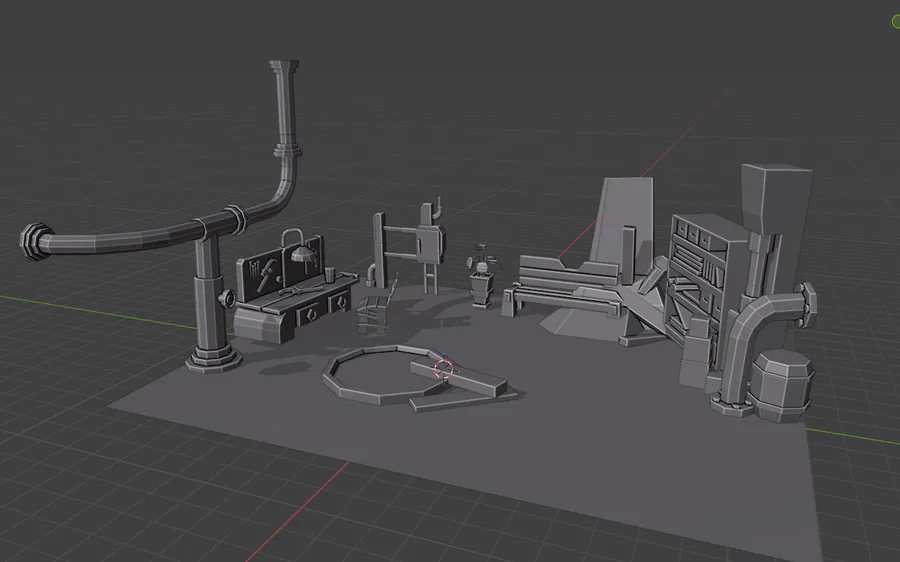Select the desk lamp on the workbench

tap(300, 246)
